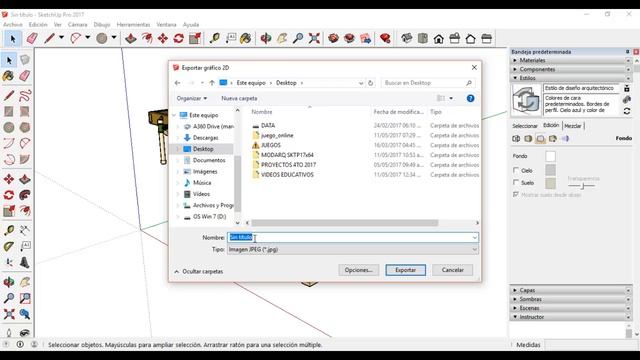Select the Move tool in top toolbar
This screenshot has height=360, width=640.
(x=163, y=39)
